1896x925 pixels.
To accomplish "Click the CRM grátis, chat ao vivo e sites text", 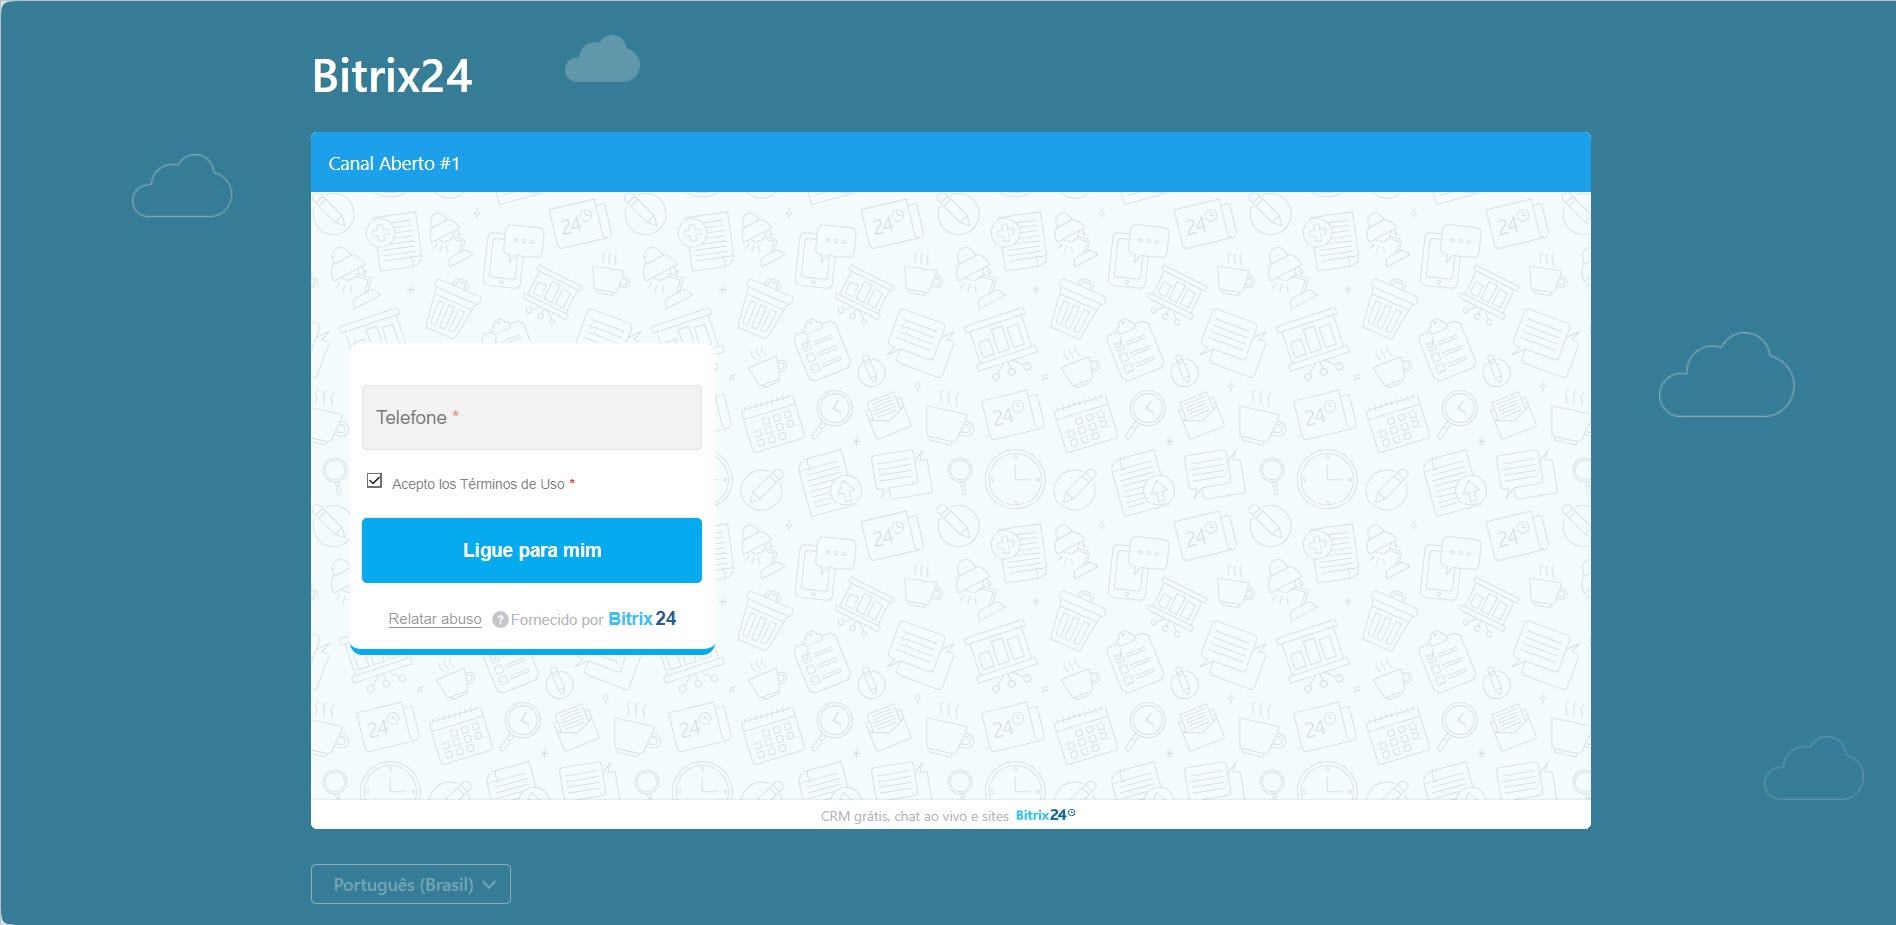I will (x=915, y=816).
